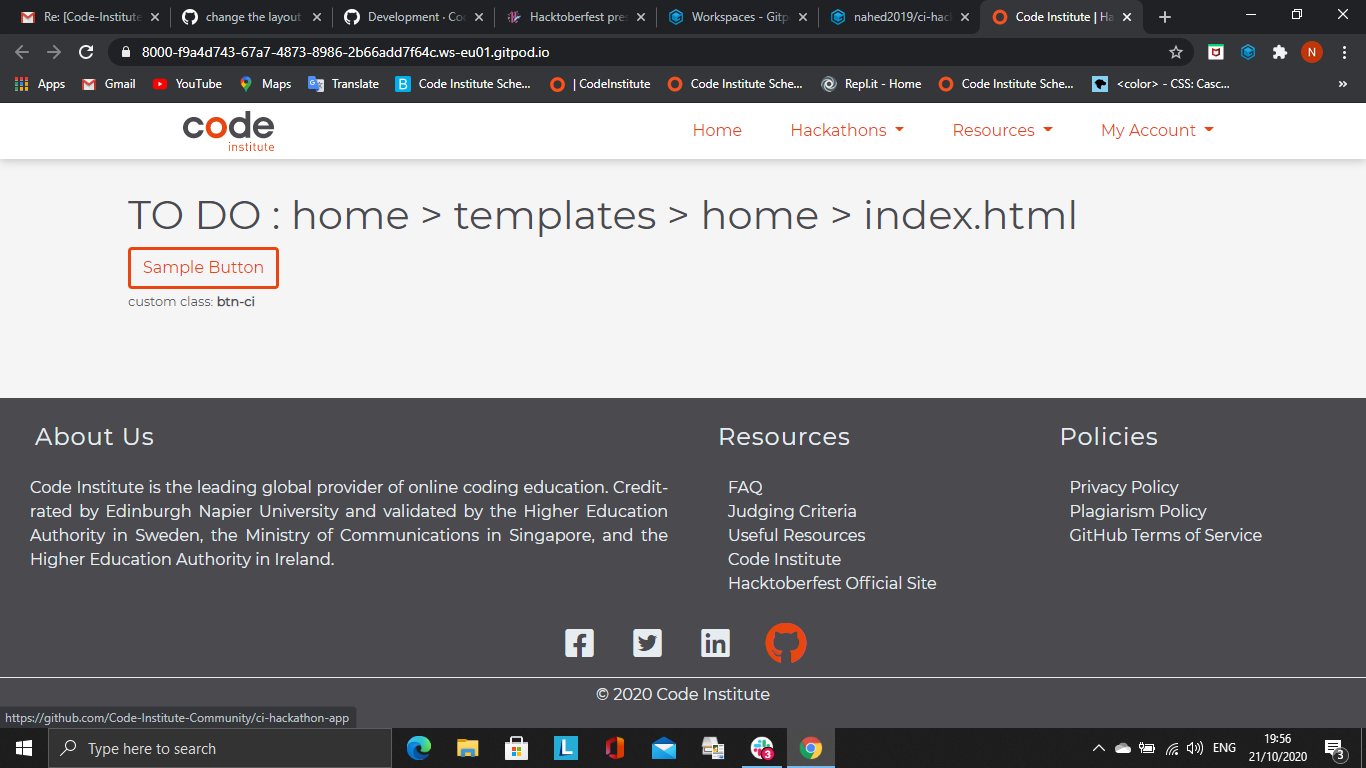Click the Windows search box
Image resolution: width=1366 pixels, height=768 pixels.
[220, 748]
